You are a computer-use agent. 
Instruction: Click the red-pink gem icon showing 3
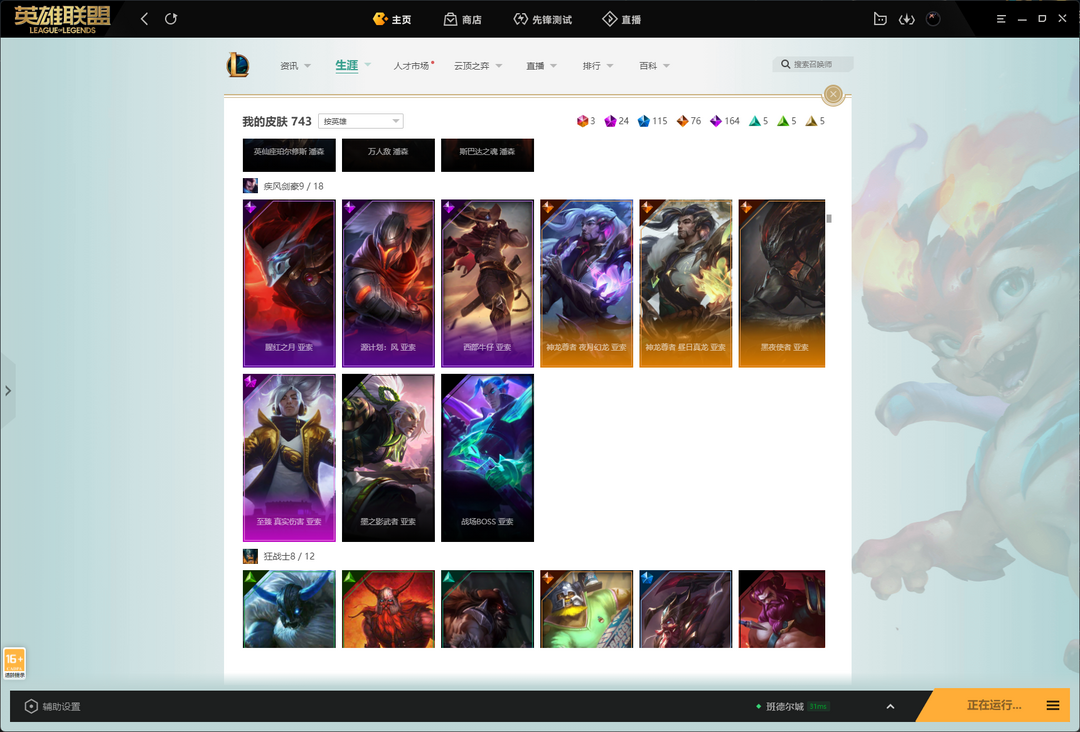(583, 121)
